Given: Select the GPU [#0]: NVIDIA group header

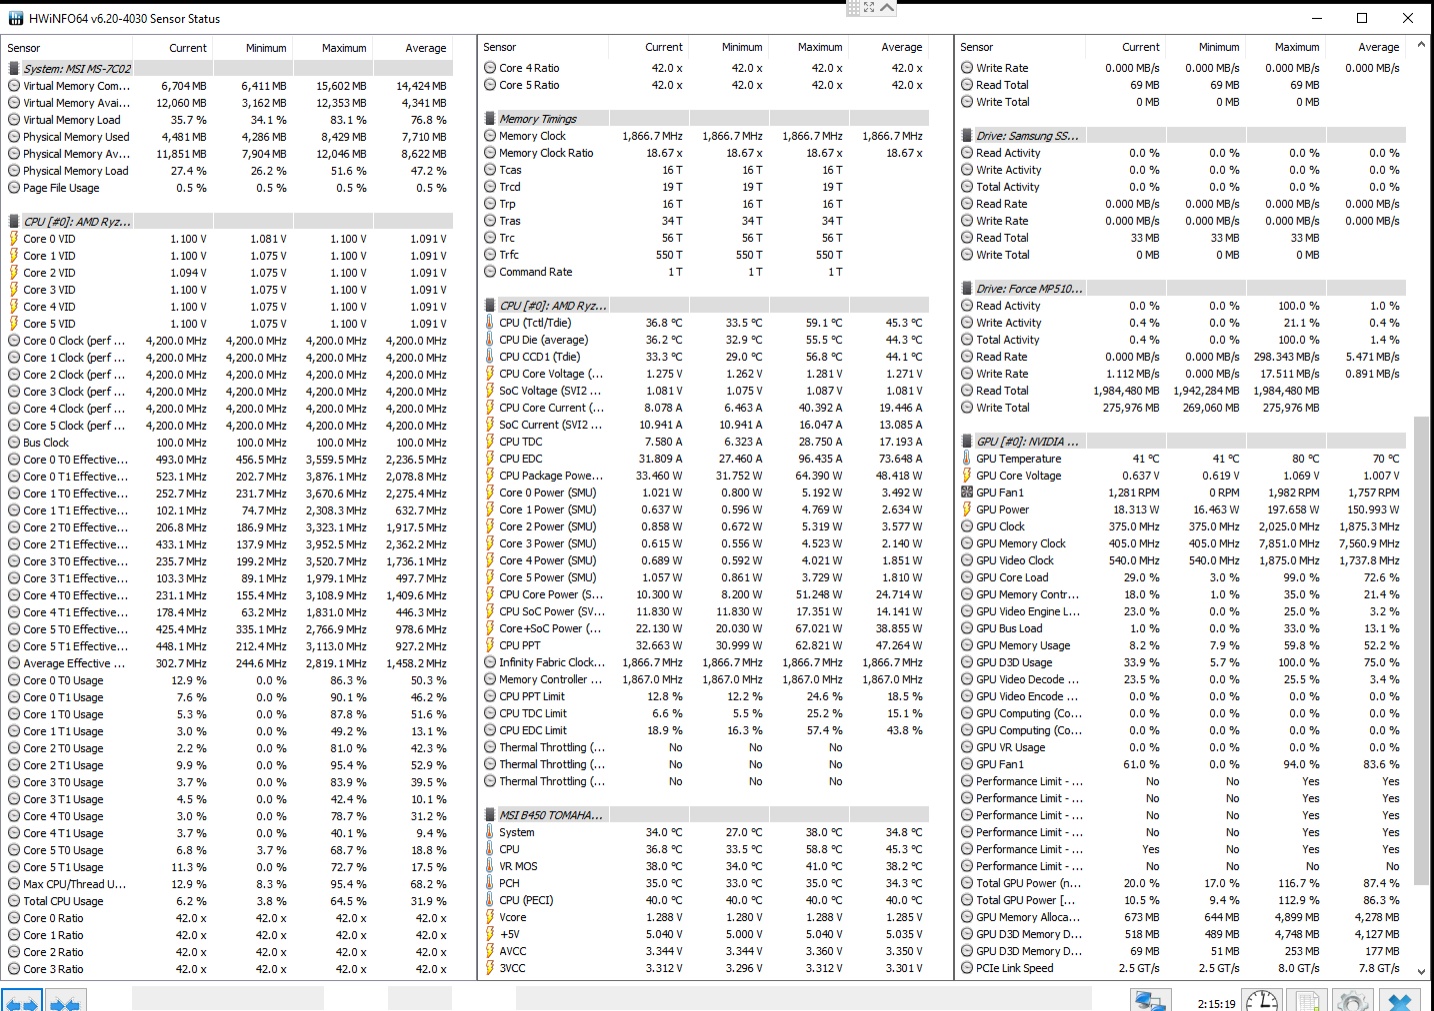Looking at the screenshot, I should click(x=1181, y=441).
